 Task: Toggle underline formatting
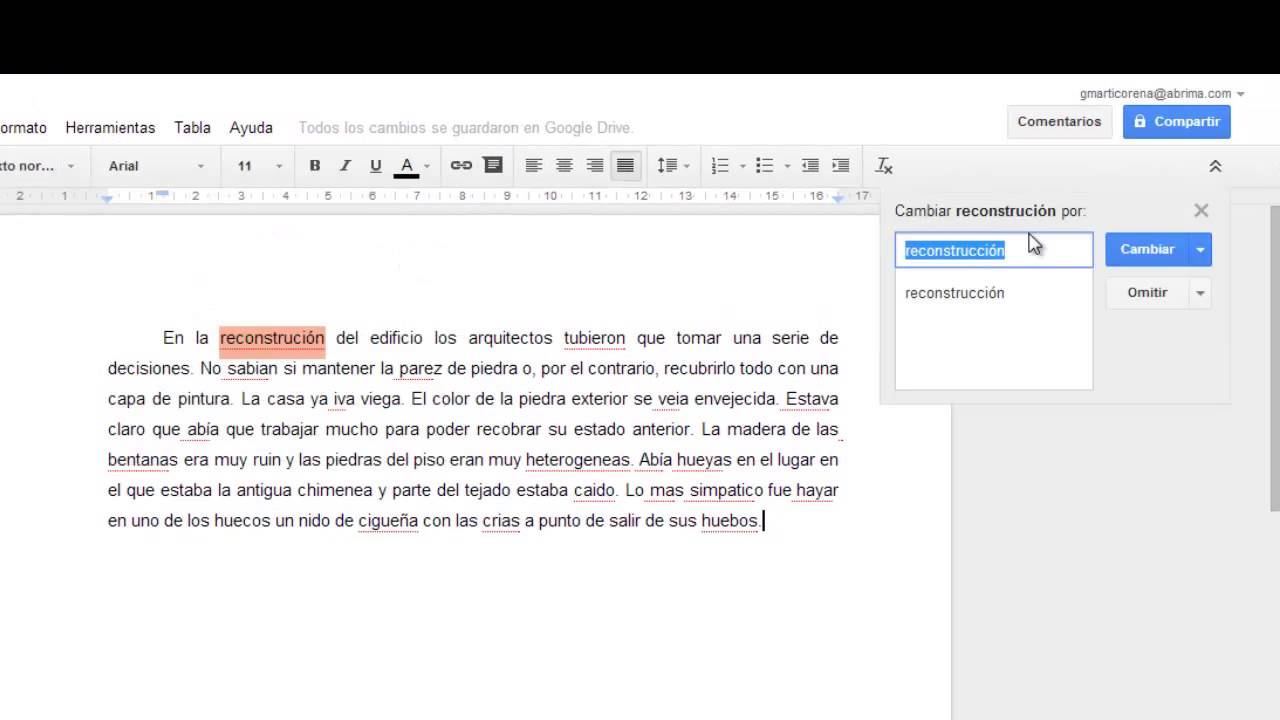point(374,165)
